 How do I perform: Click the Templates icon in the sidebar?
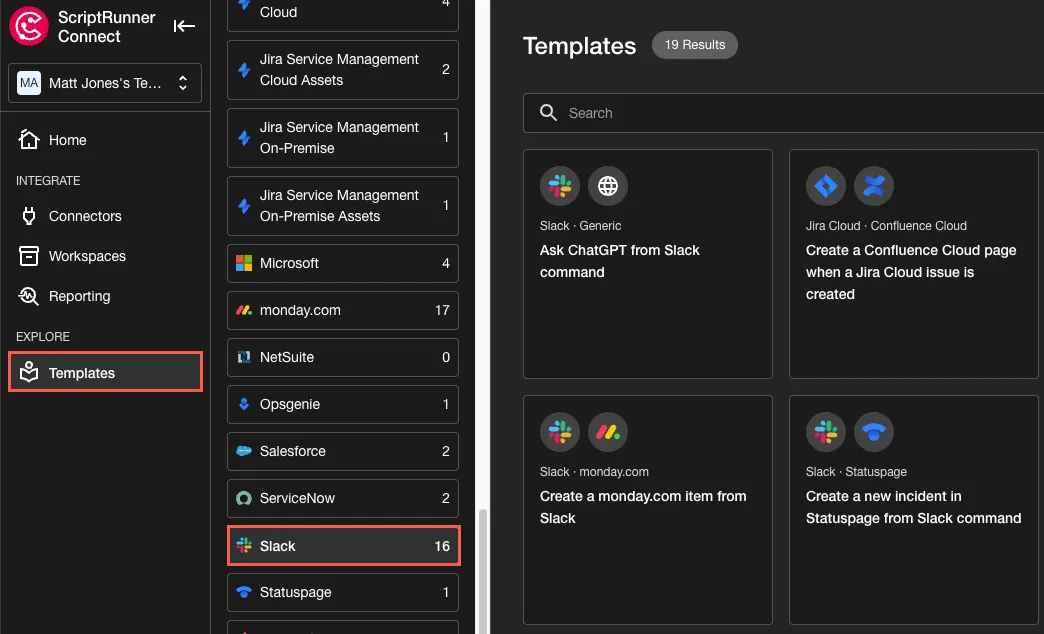[x=29, y=372]
